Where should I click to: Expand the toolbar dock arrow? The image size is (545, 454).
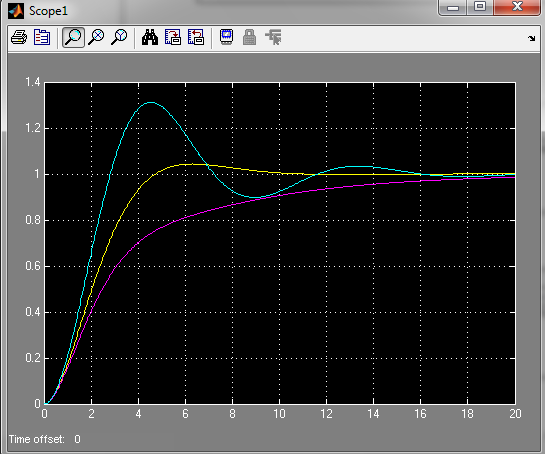(x=531, y=38)
